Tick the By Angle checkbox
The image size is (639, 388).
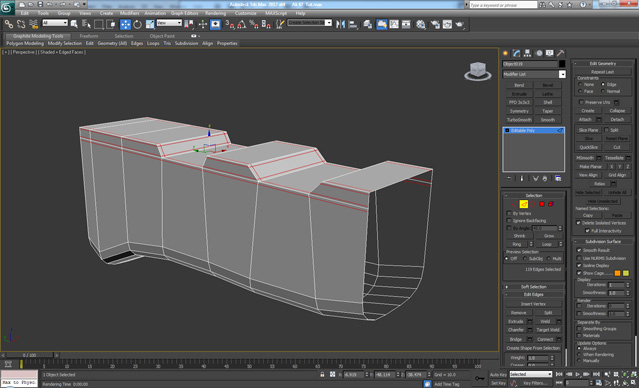point(509,228)
